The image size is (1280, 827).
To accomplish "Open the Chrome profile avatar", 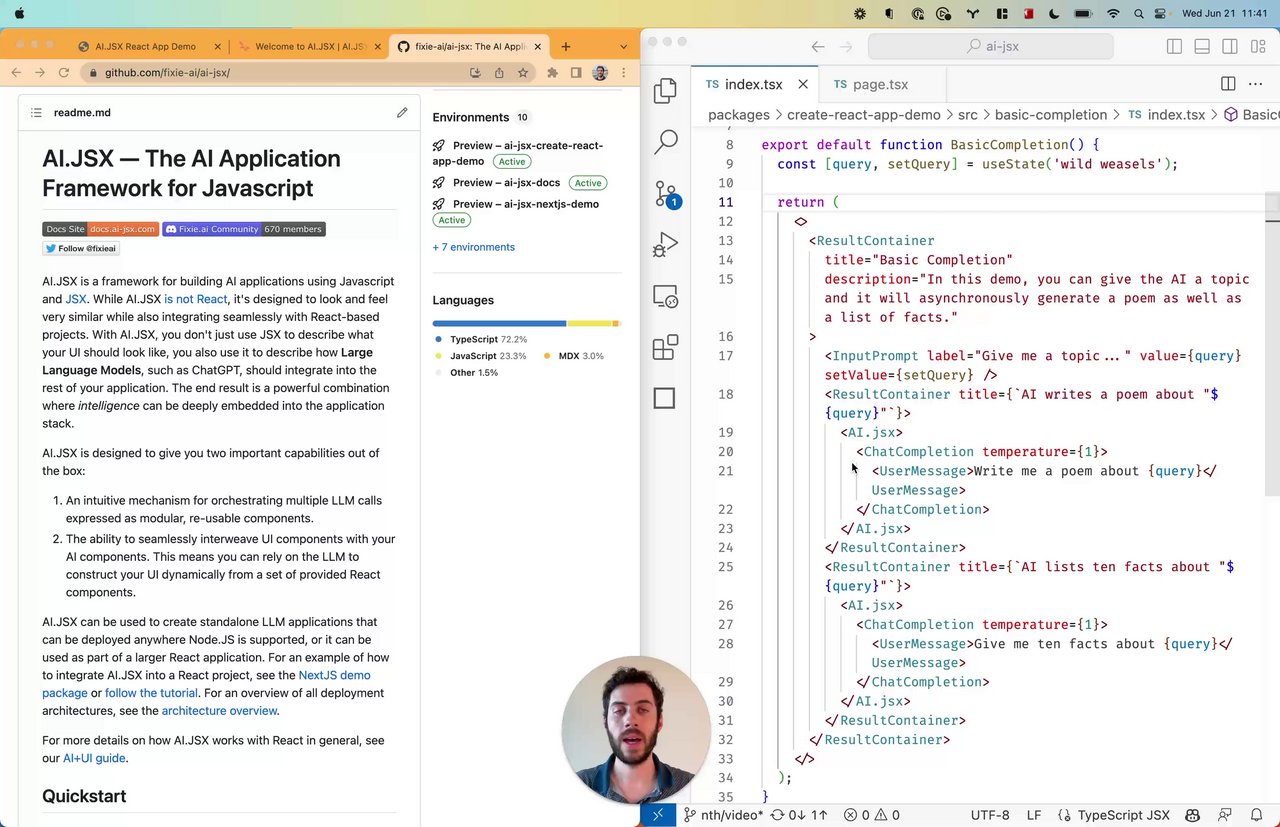I will pos(600,73).
